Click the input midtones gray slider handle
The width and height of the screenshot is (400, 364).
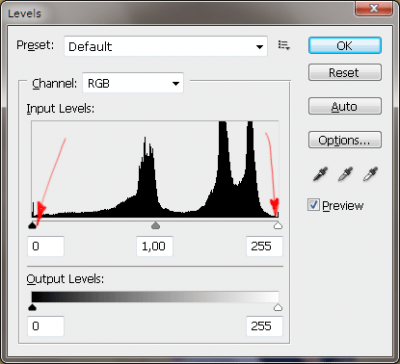coord(155,226)
